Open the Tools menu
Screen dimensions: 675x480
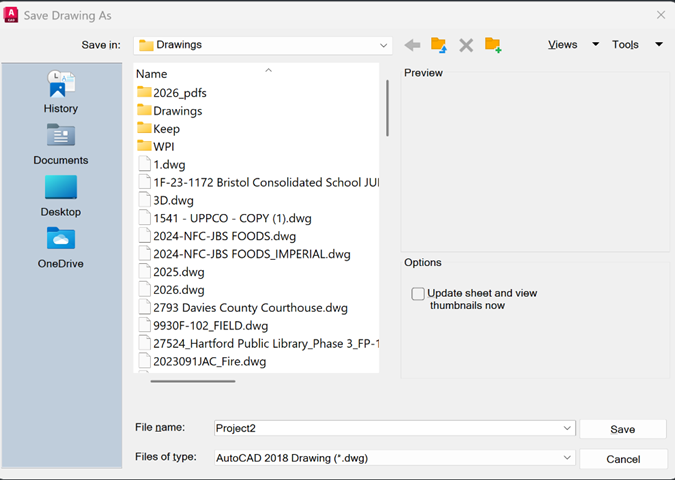click(625, 44)
